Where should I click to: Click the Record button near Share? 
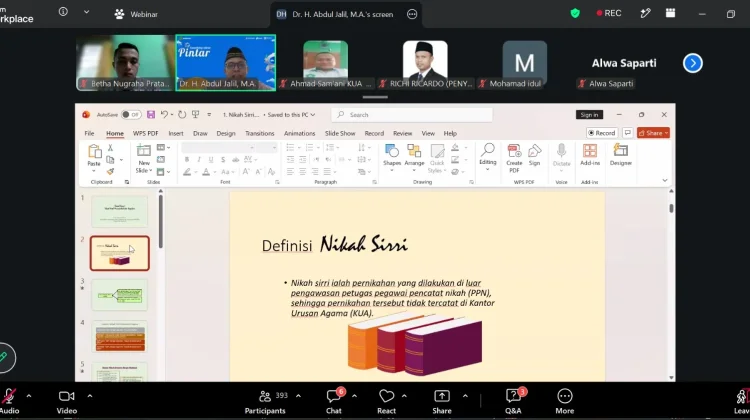(602, 133)
